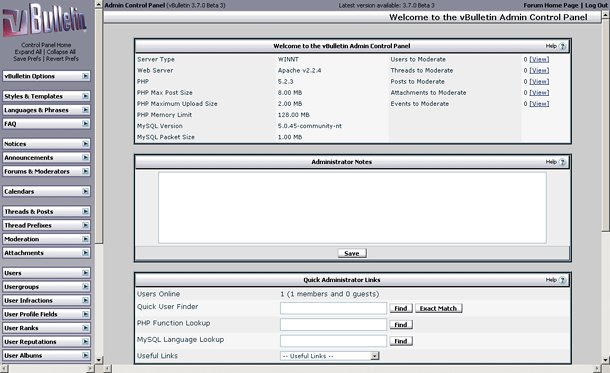Screen dimensions: 610x373
Task: View Users to Moderate link
Action: (x=539, y=60)
